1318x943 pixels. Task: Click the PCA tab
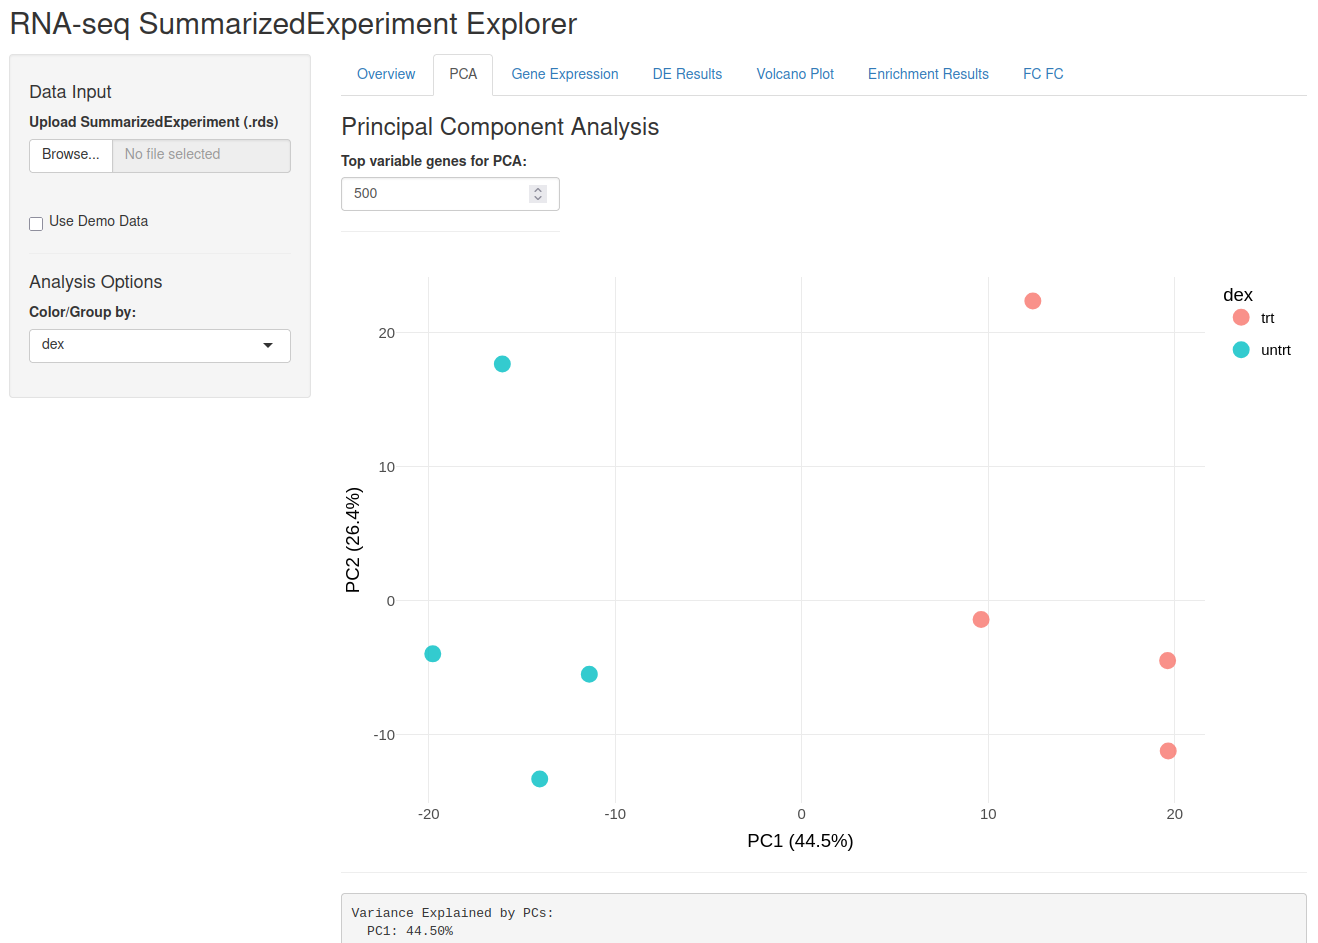(x=463, y=74)
